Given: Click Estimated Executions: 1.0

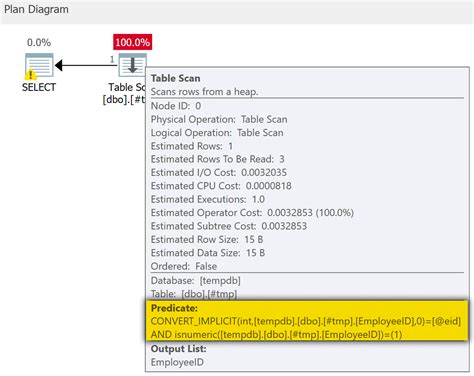Looking at the screenshot, I should pyautogui.click(x=208, y=199).
